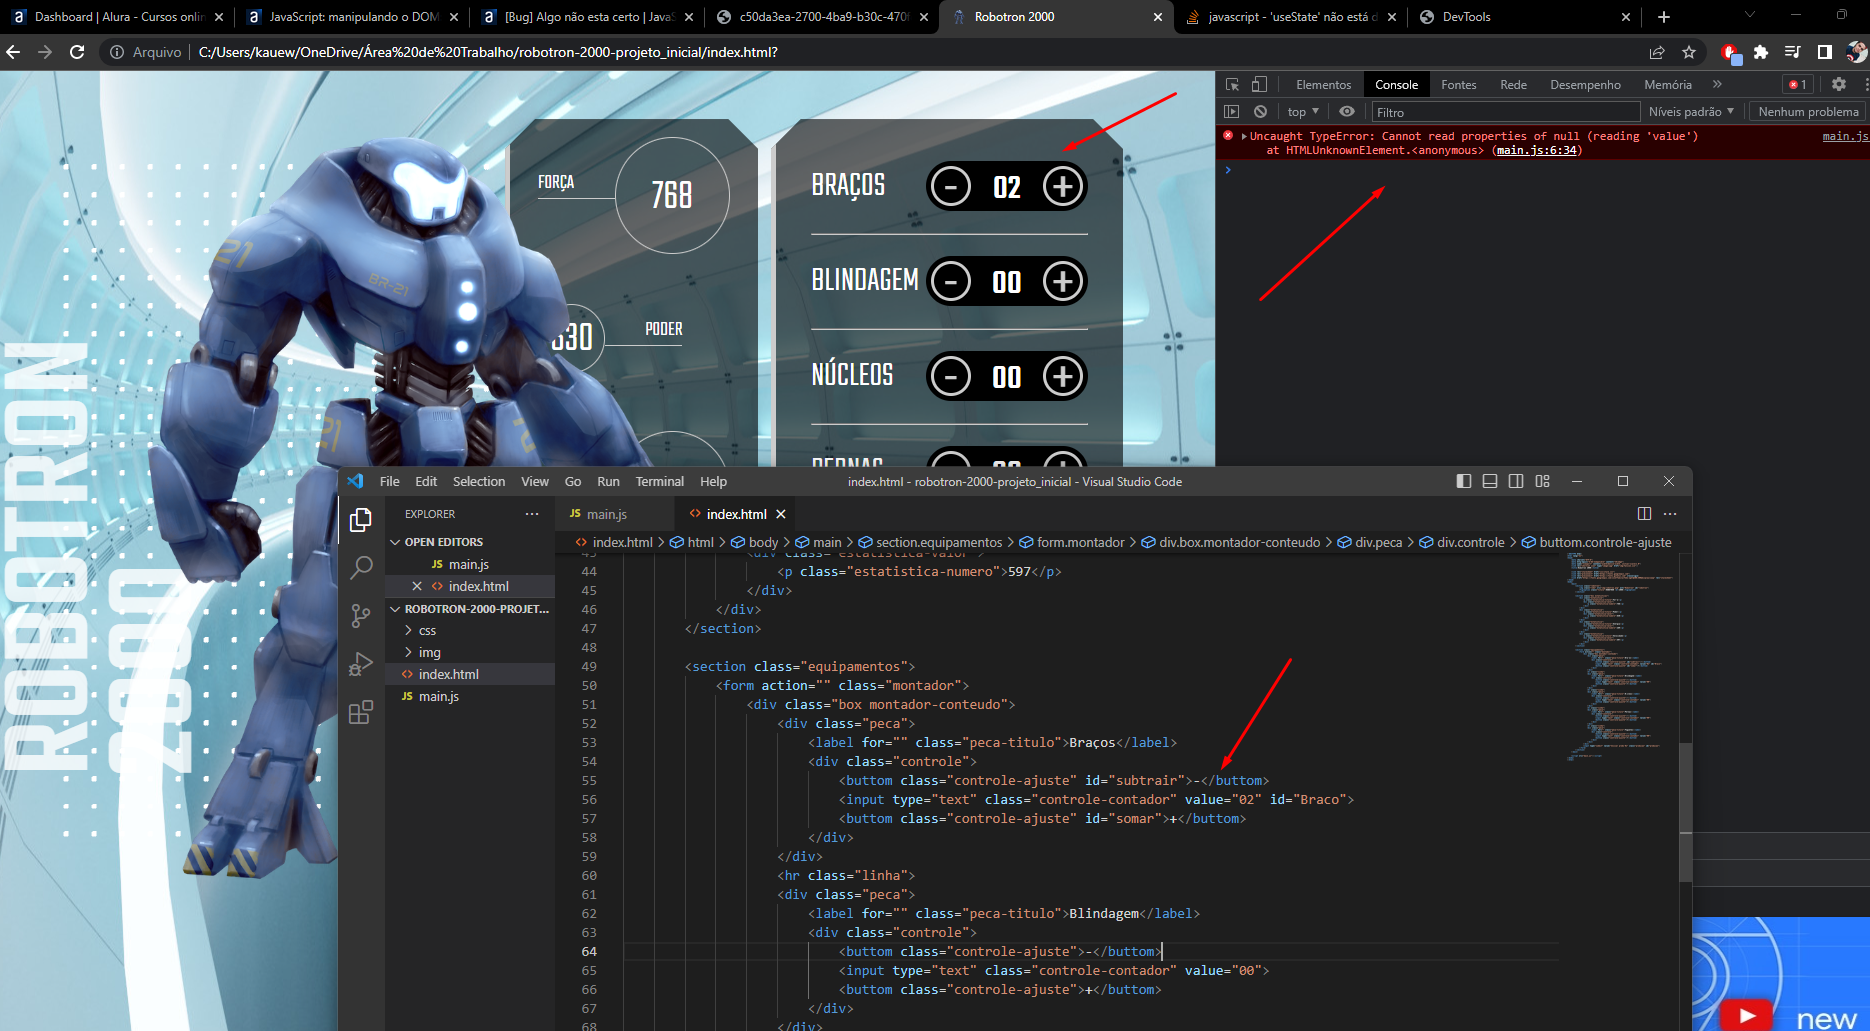Image resolution: width=1870 pixels, height=1031 pixels.
Task: Open customize layout icon in VS Code
Action: (1543, 481)
